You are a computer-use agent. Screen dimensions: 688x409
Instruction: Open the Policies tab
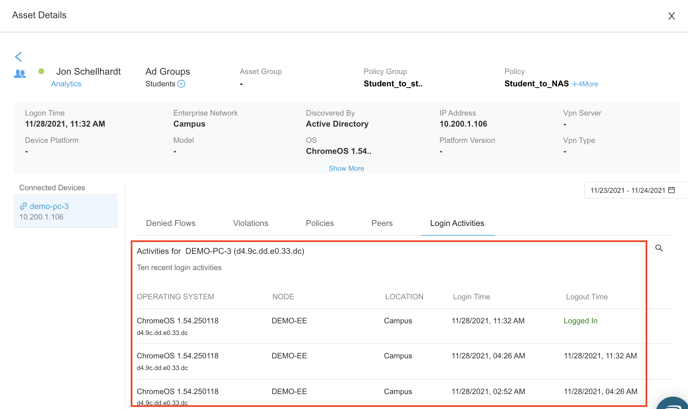click(319, 223)
